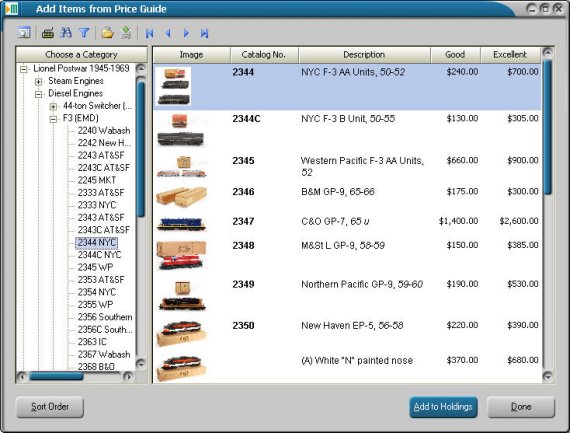Go to the previous record arrow
Image resolution: width=570 pixels, height=433 pixels.
168,33
